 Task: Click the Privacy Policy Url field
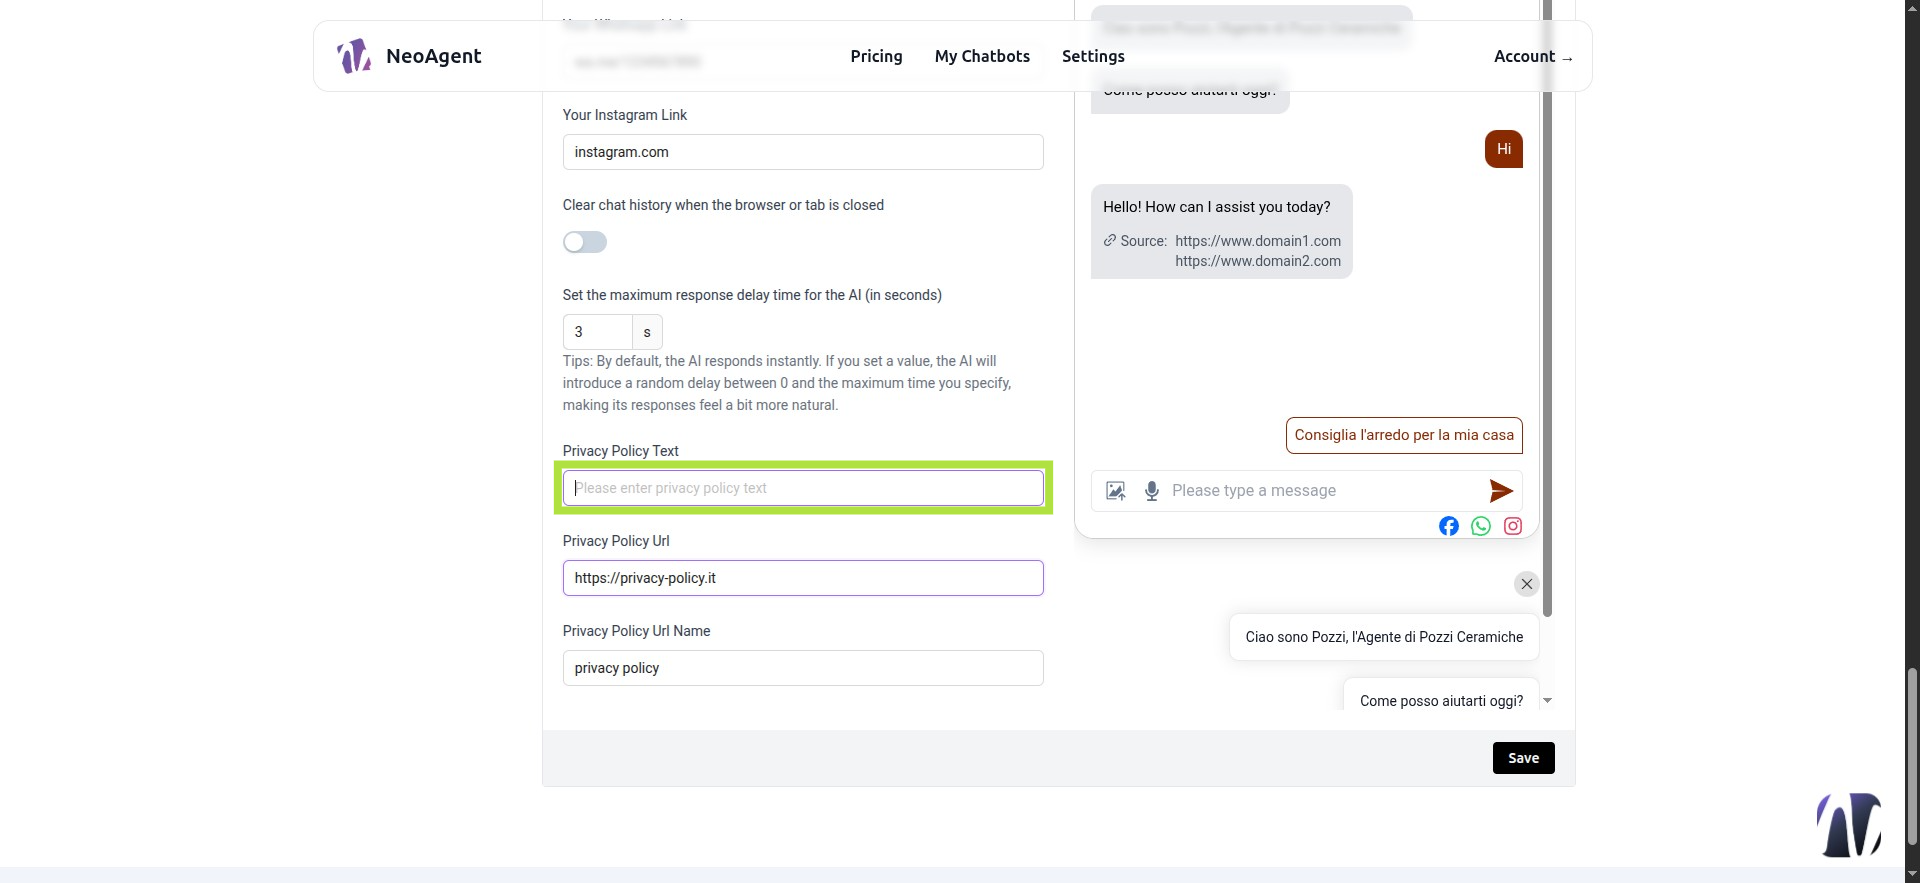pos(803,578)
